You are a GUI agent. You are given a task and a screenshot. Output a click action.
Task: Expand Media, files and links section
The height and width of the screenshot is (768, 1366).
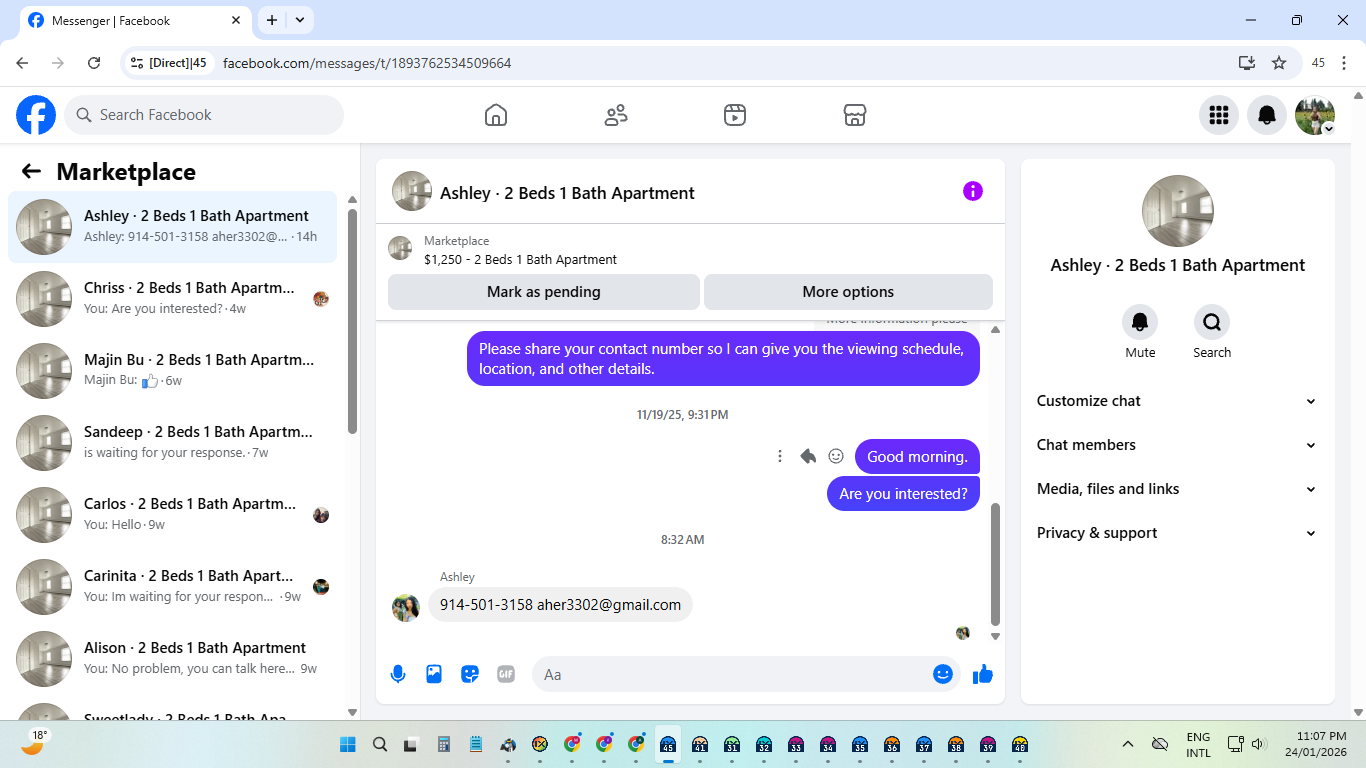pos(1178,489)
